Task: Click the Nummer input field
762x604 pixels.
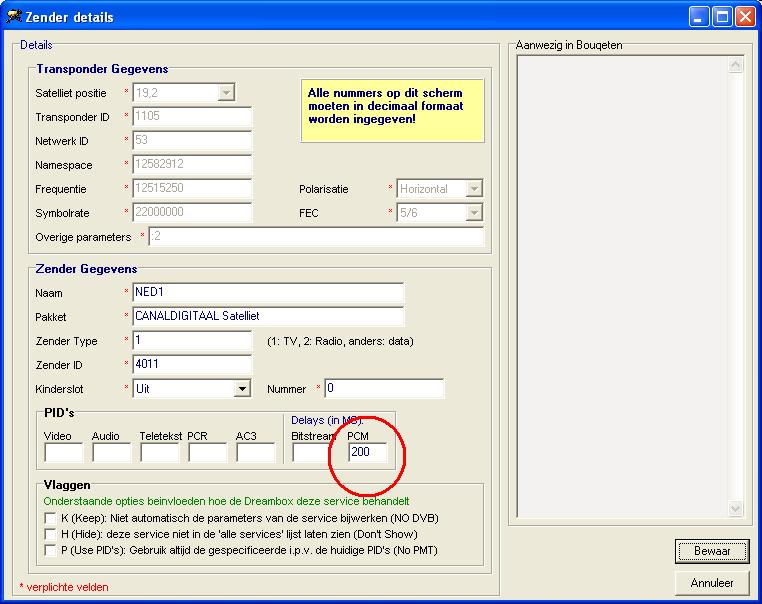Action: pyautogui.click(x=384, y=389)
